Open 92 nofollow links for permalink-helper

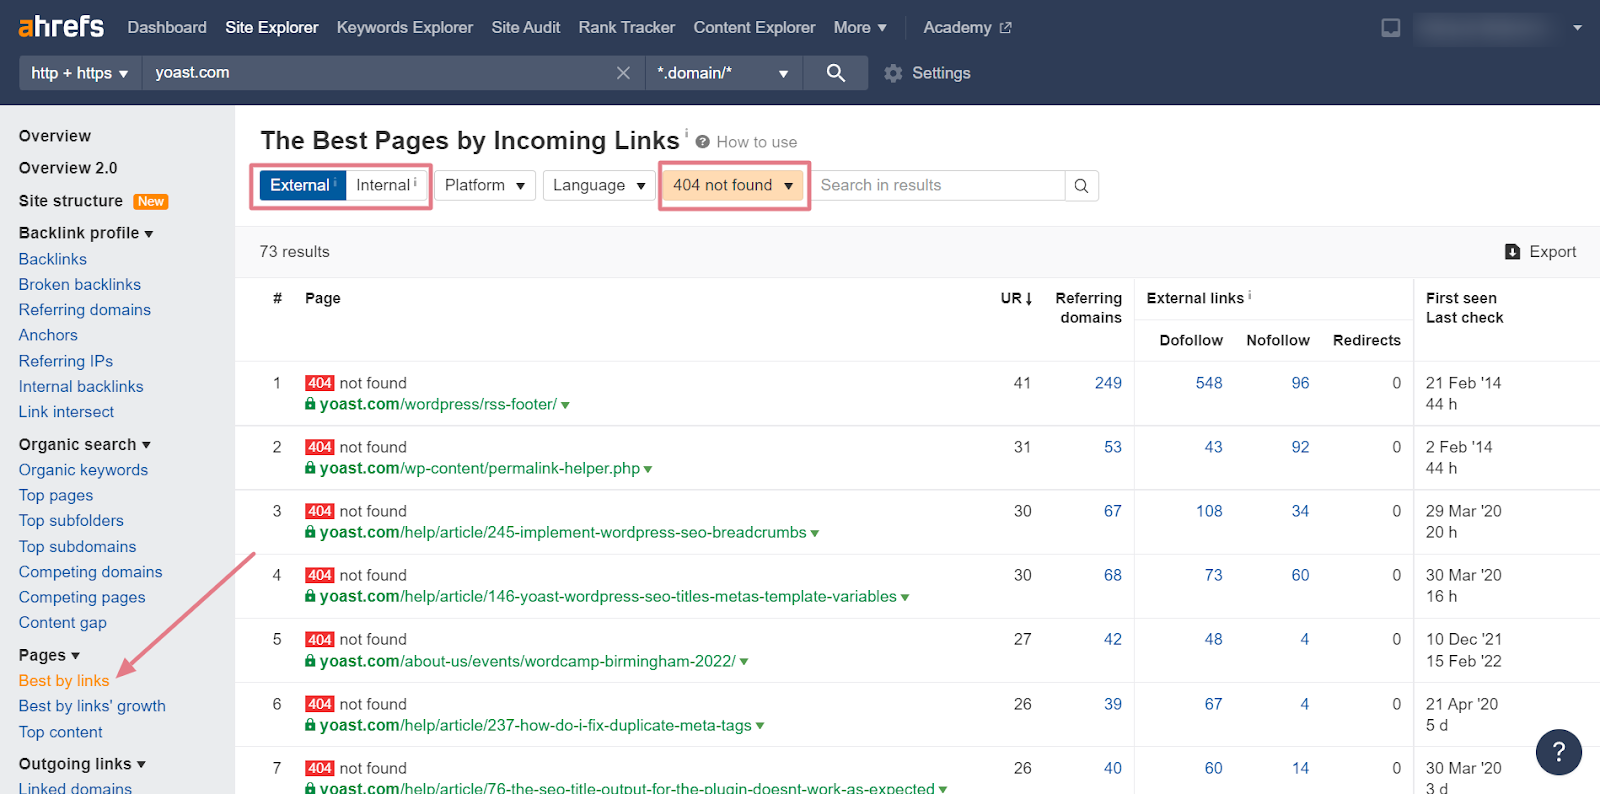coord(1300,447)
